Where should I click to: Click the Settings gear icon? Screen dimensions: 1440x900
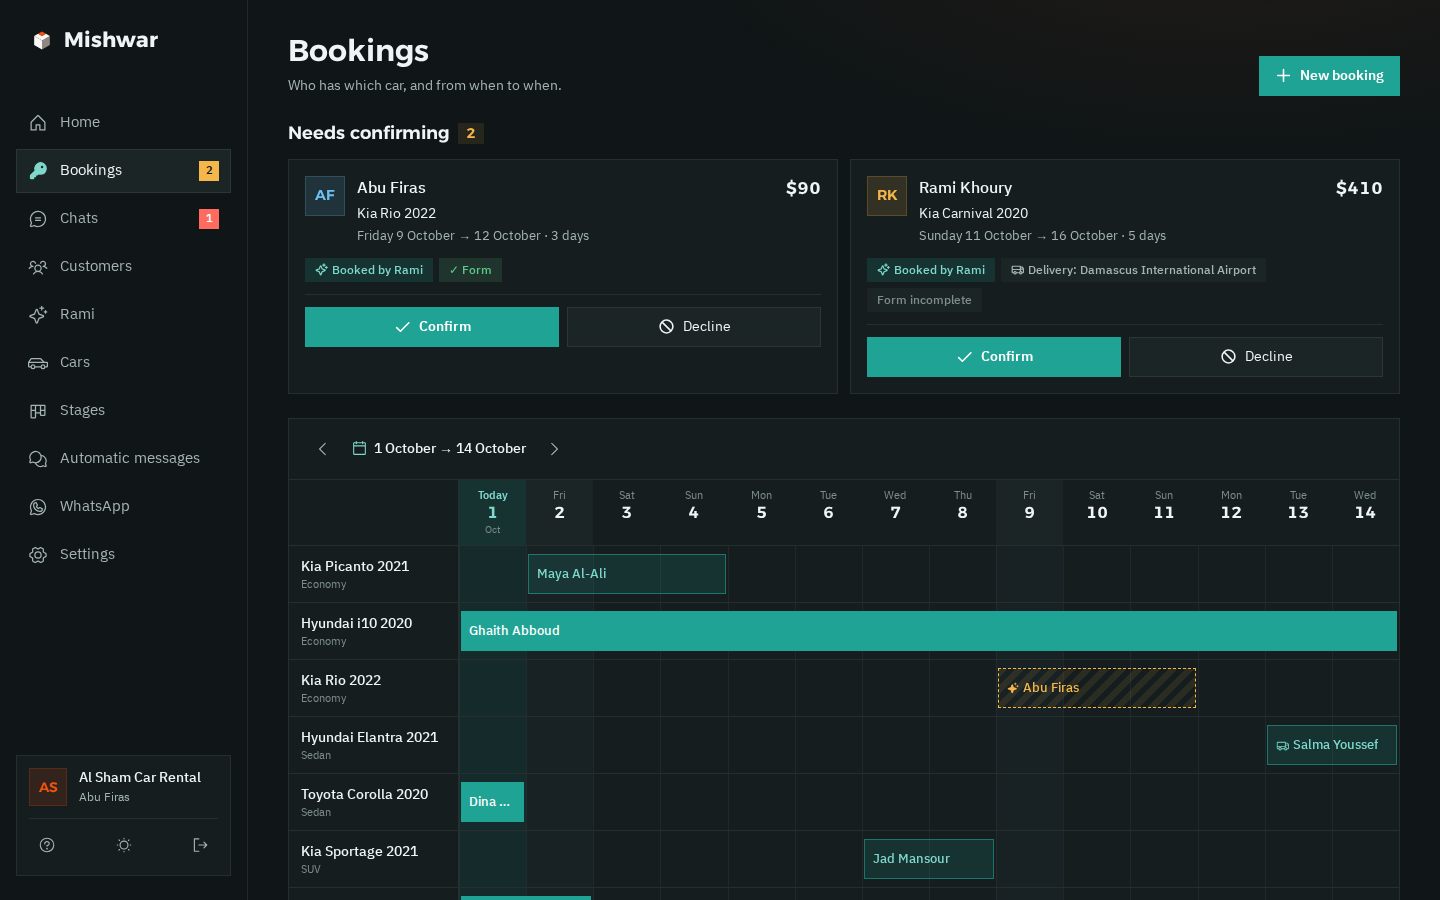click(x=38, y=555)
